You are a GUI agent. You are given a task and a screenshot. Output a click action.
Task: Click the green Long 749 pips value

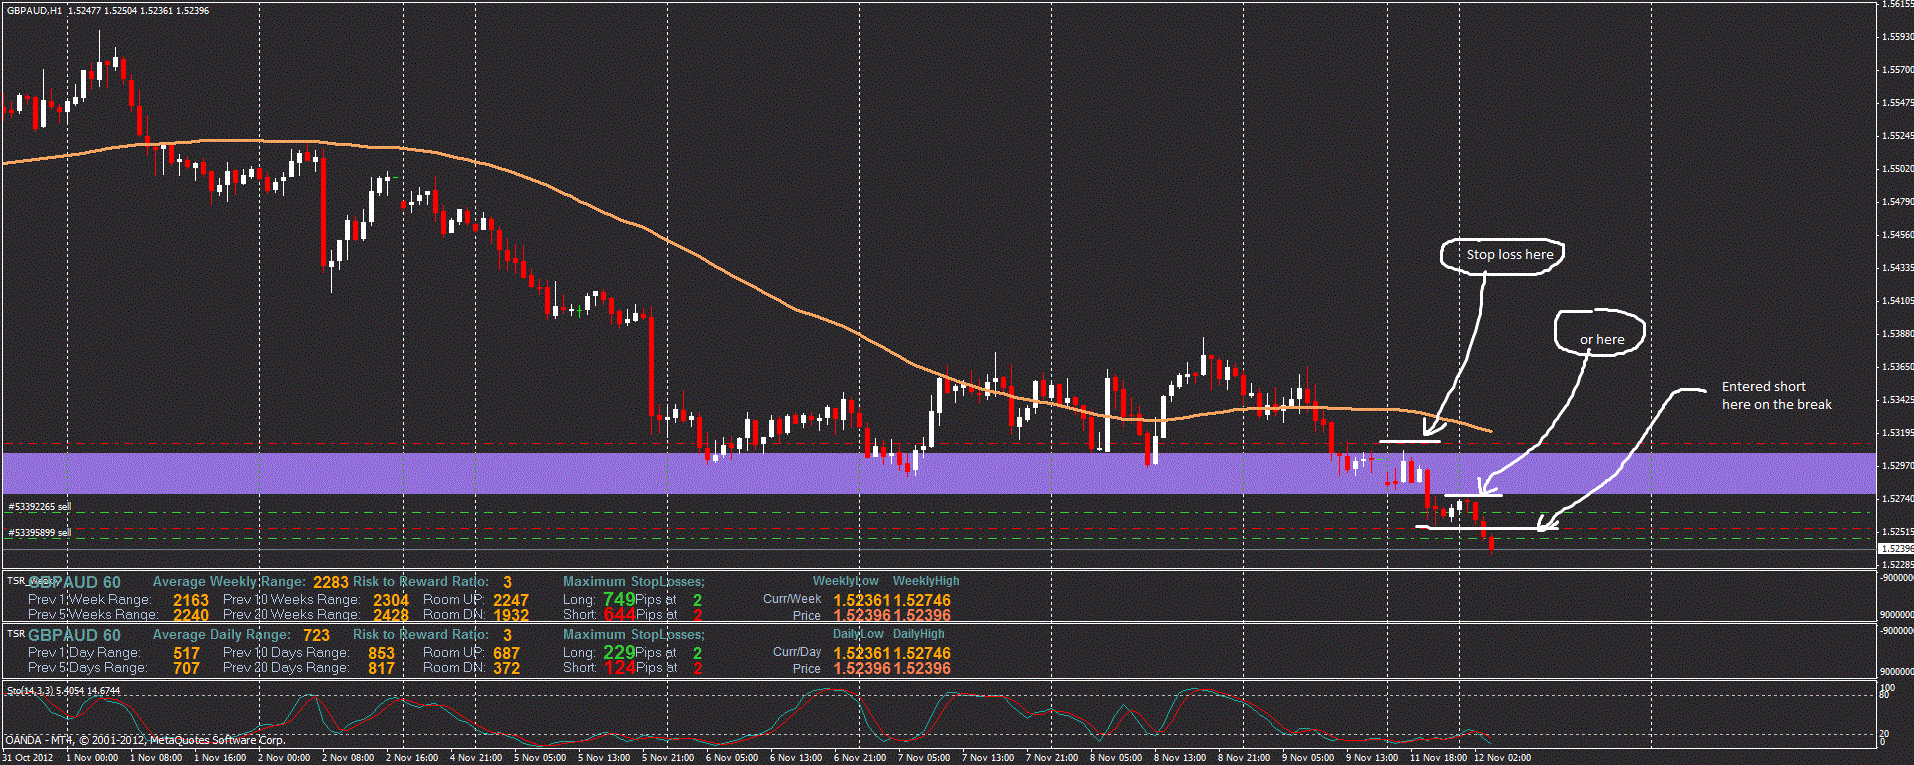(619, 599)
